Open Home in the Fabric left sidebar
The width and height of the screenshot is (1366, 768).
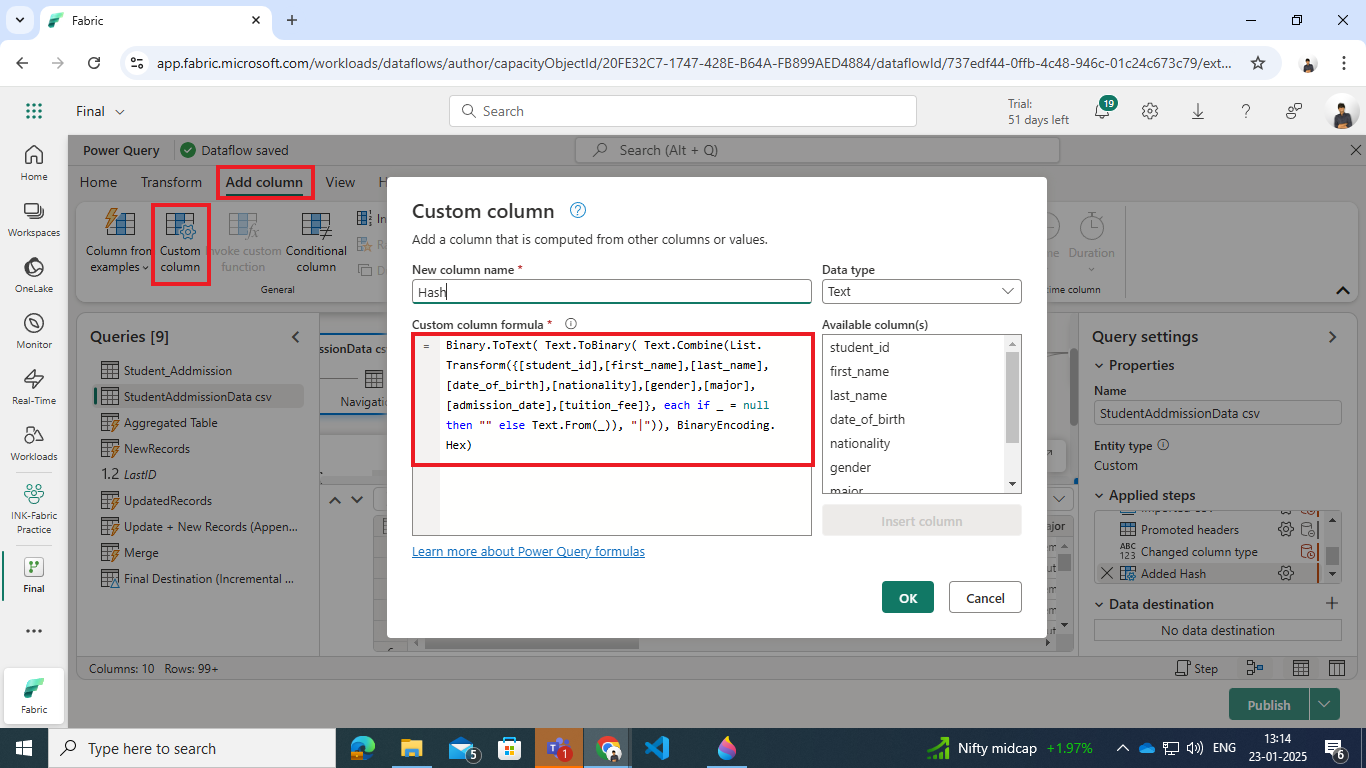coord(34,163)
